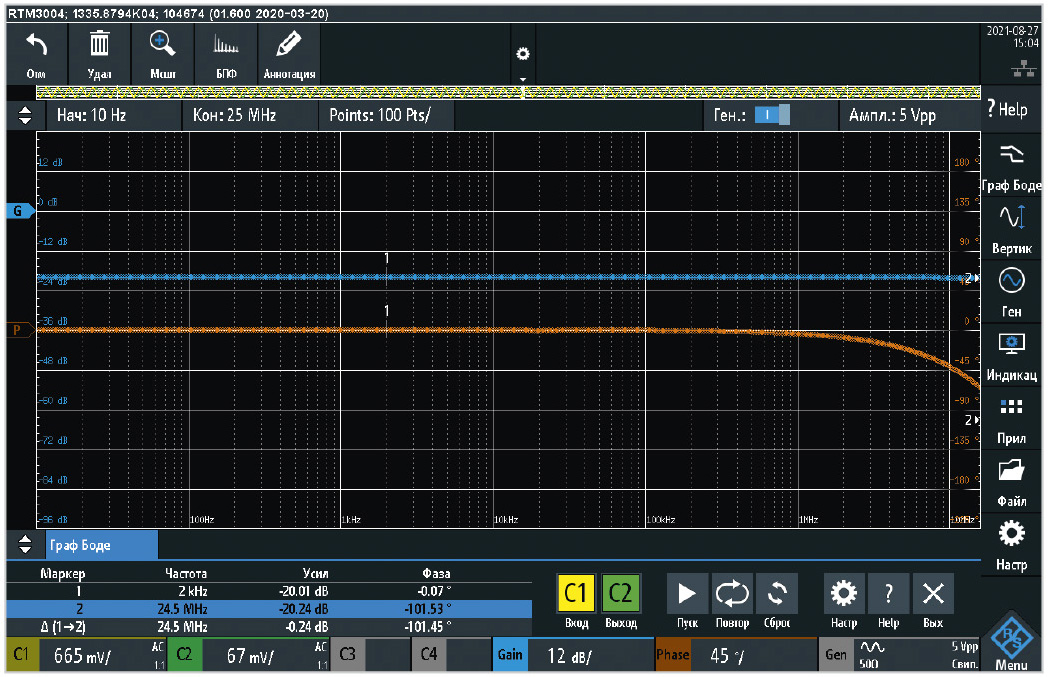Viewport: 1049px width, 677px height.
Task: Select marker 2 at the gain trace end
Action: pos(971,278)
